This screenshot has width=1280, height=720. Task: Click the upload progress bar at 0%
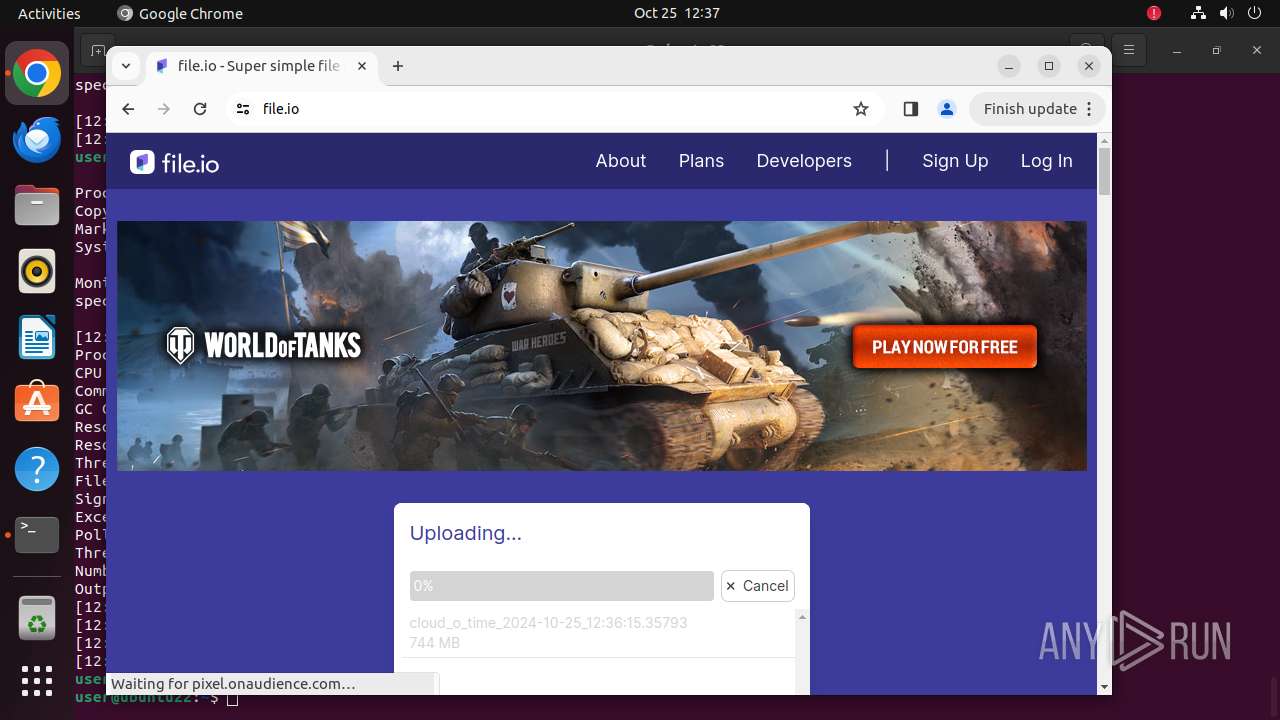[x=562, y=586]
